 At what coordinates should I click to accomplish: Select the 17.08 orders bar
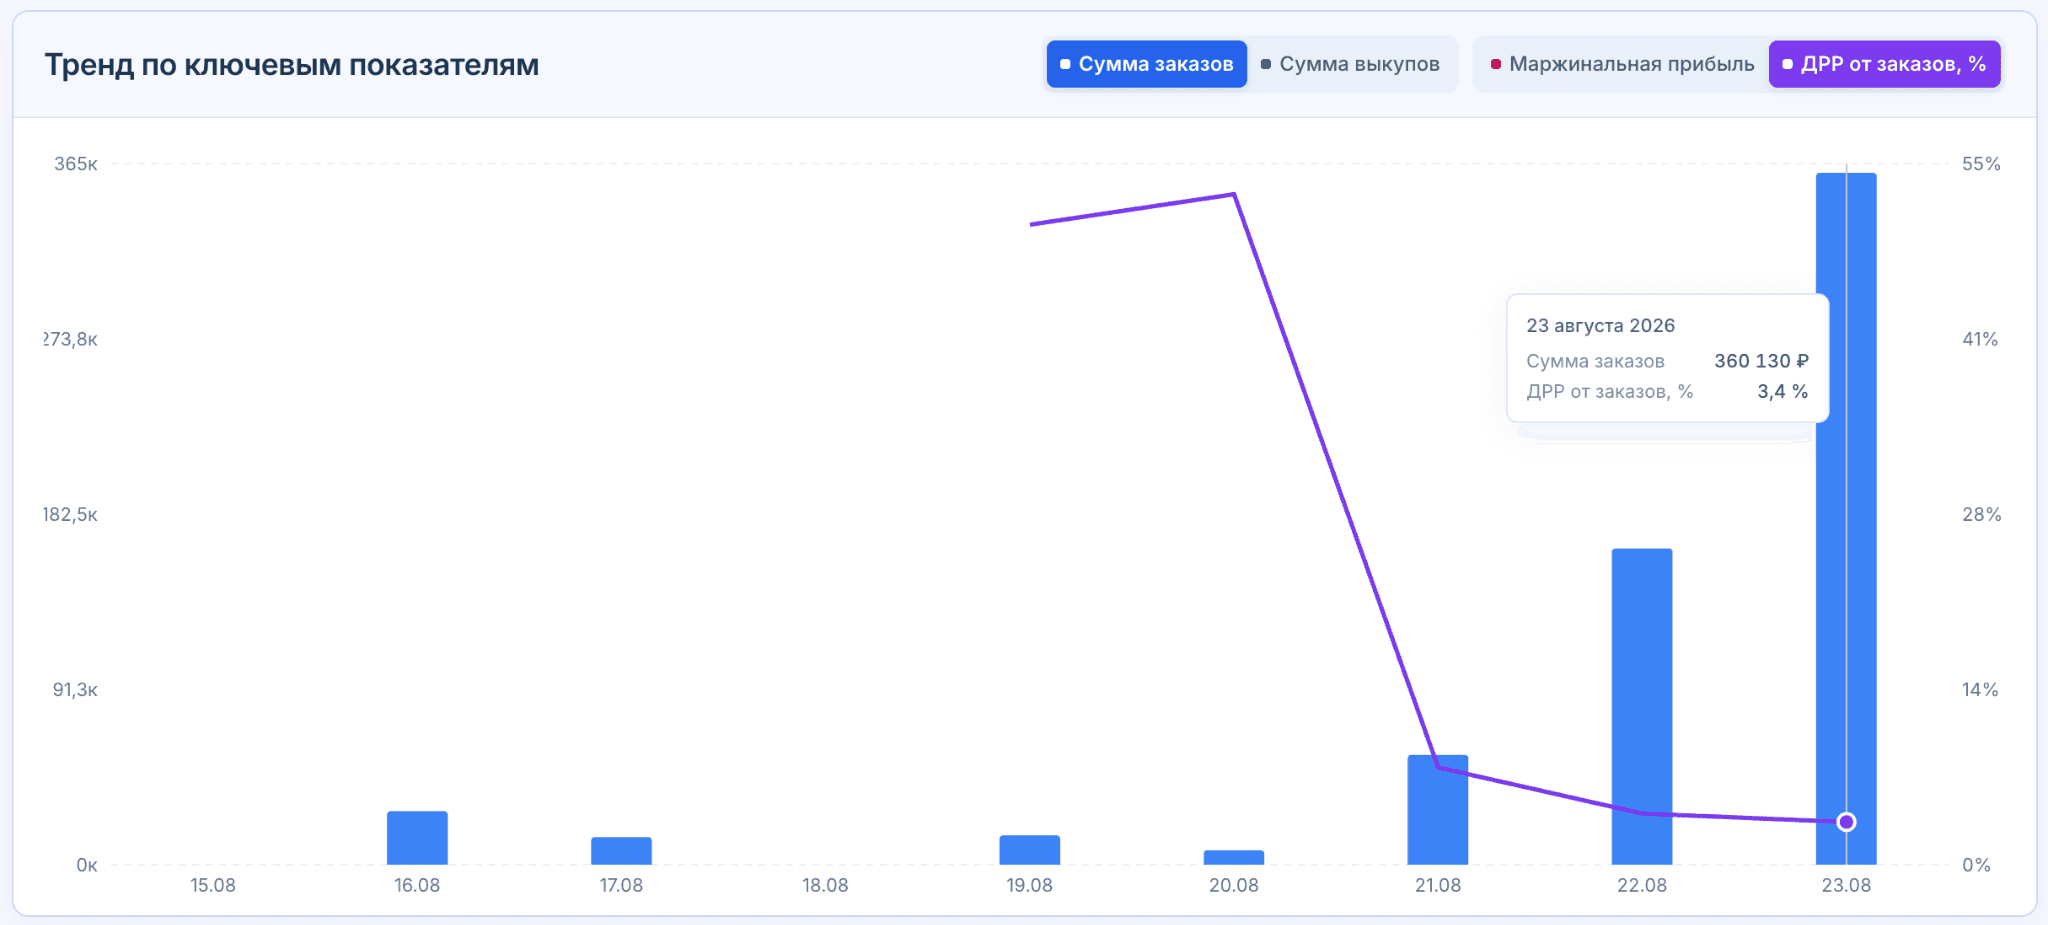(x=621, y=851)
